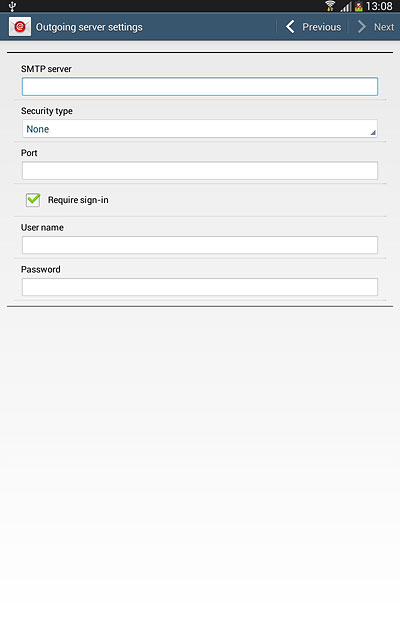Tap the clock showing 13:08

tap(379, 6)
